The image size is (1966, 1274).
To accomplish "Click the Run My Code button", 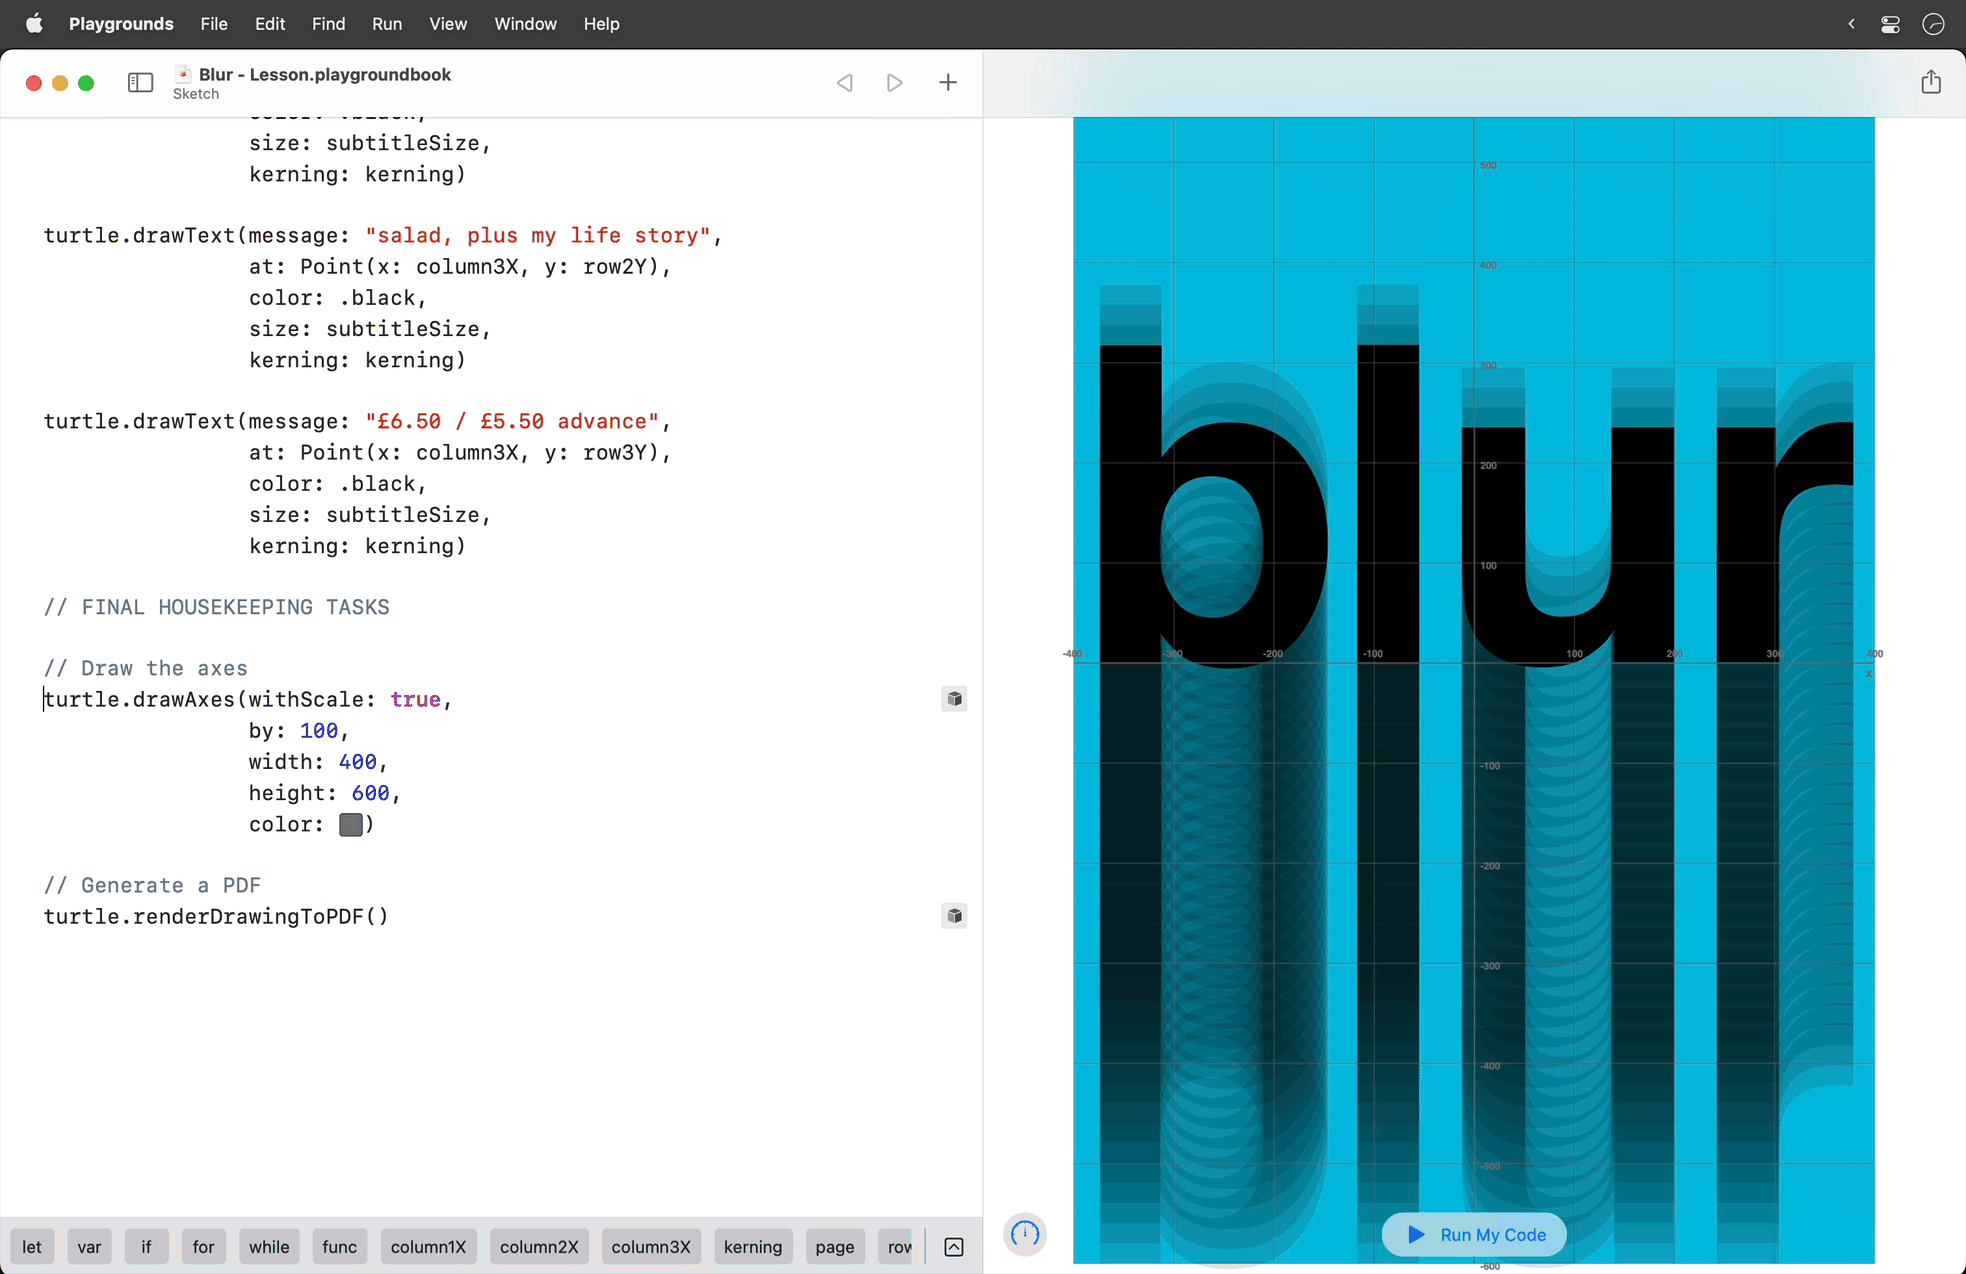I will tap(1473, 1234).
